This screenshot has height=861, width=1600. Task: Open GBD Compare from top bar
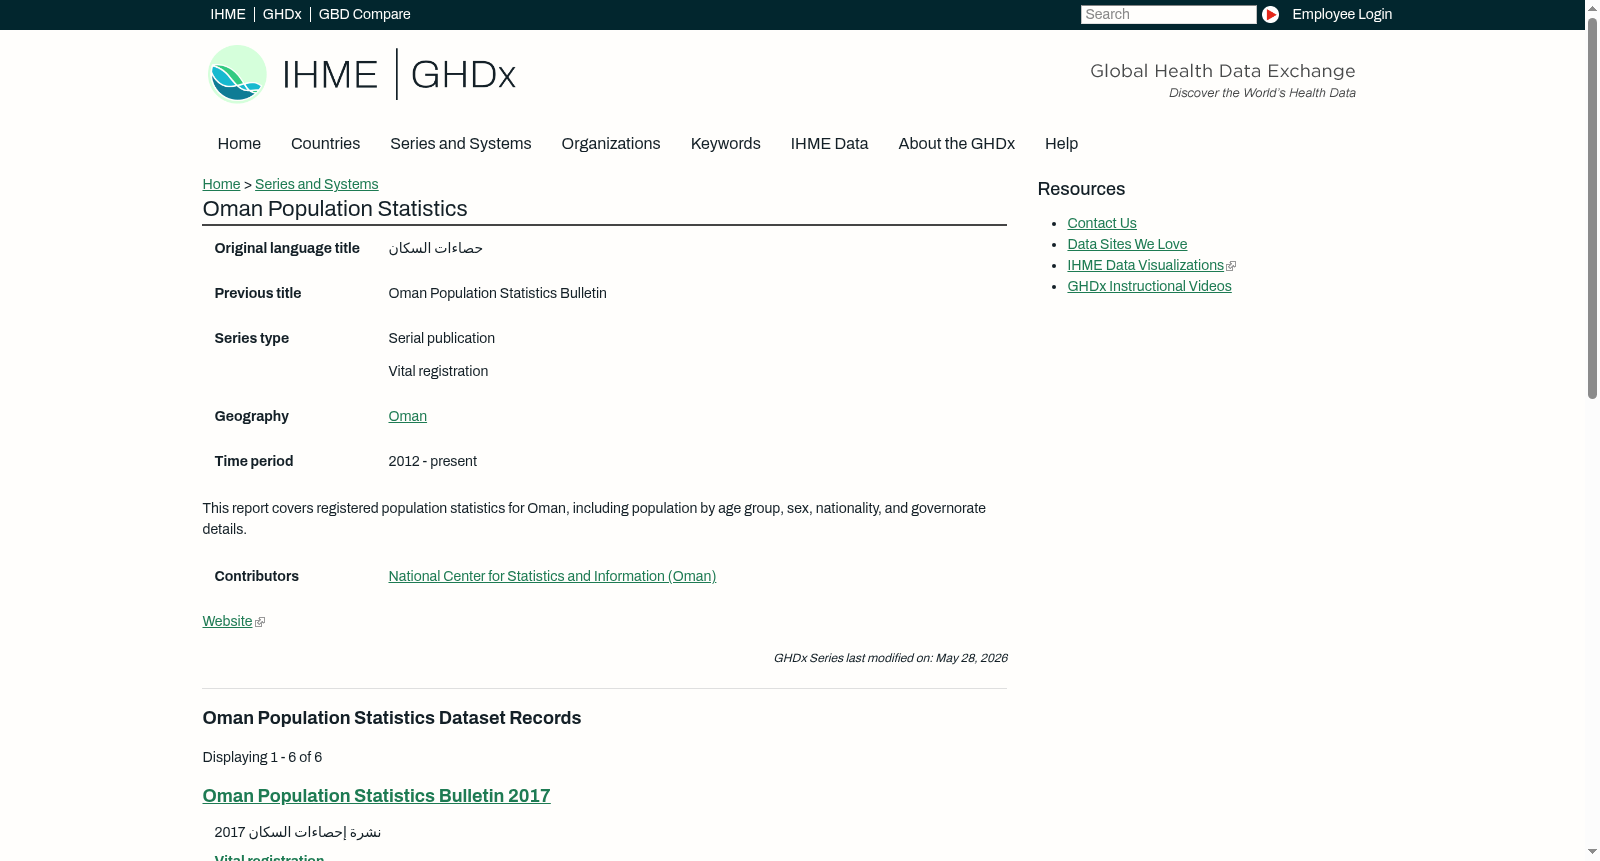coord(364,14)
